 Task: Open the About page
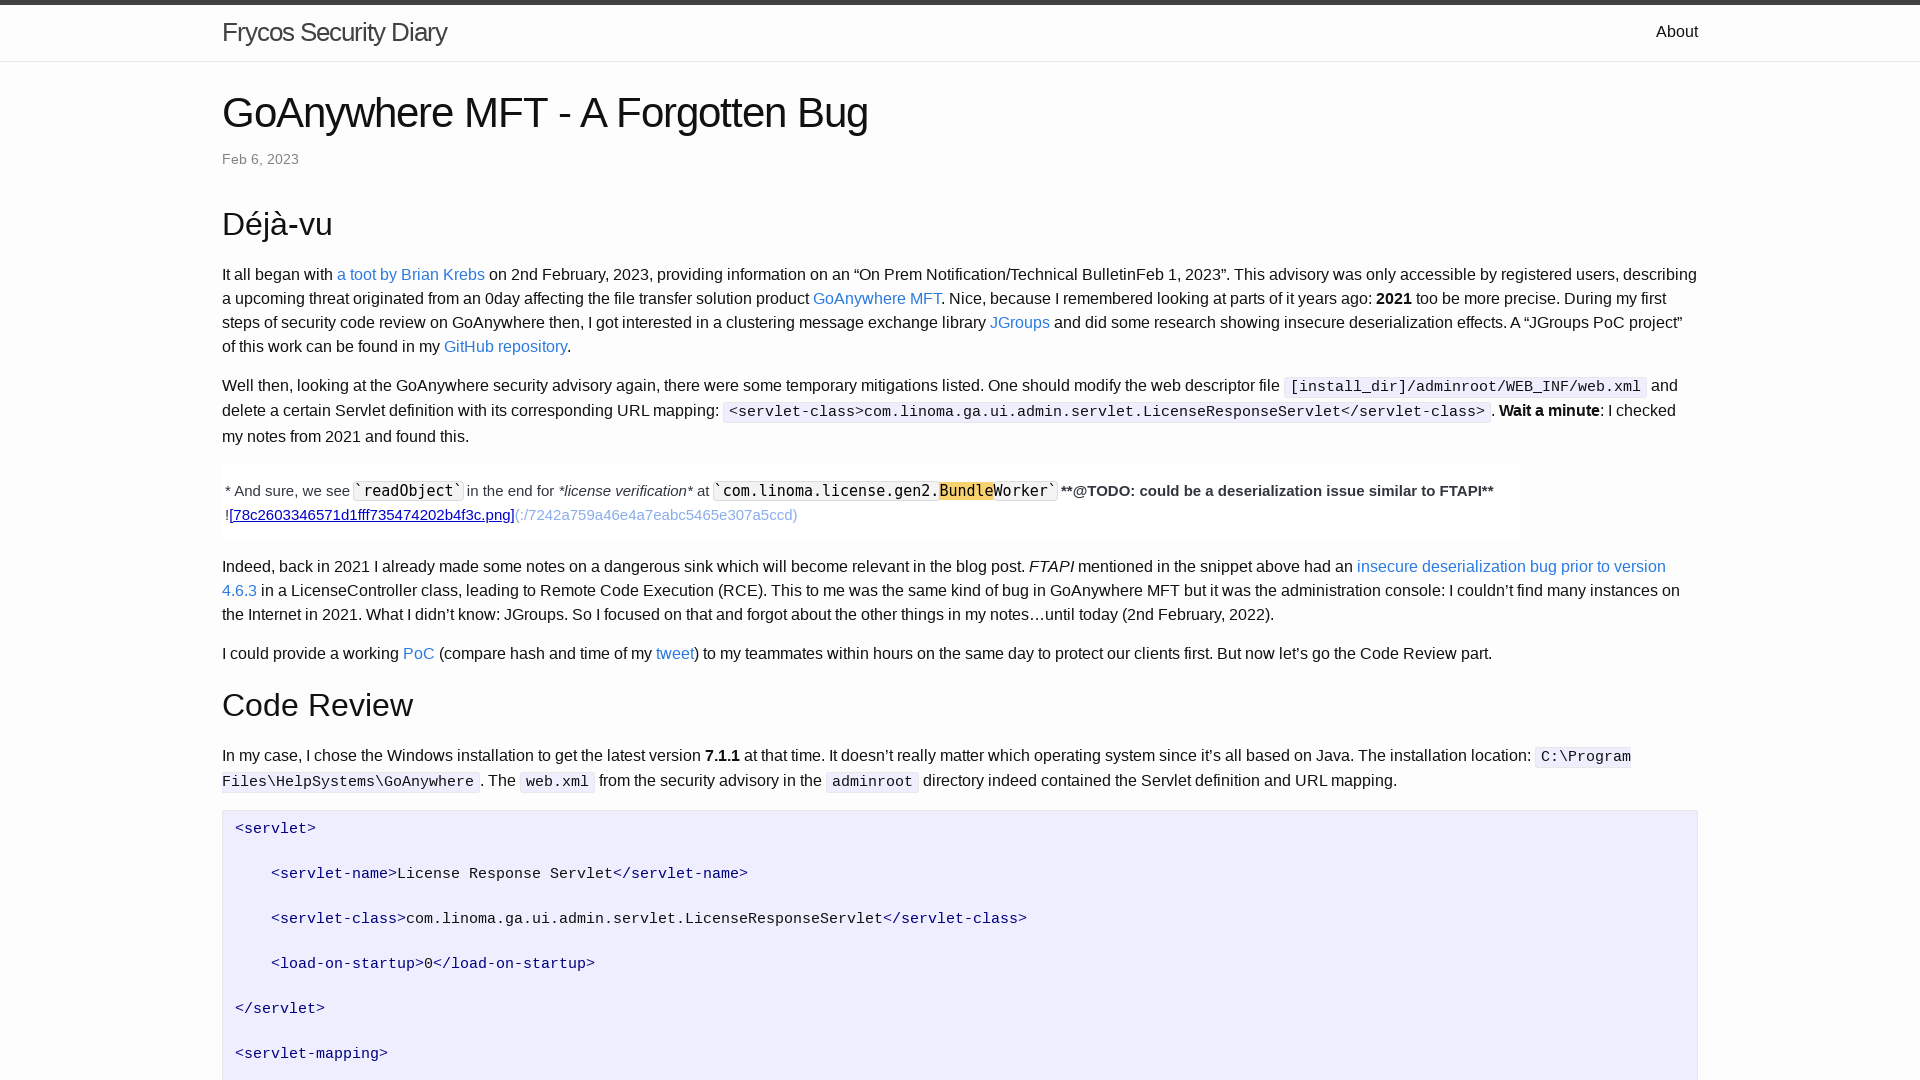click(1676, 32)
